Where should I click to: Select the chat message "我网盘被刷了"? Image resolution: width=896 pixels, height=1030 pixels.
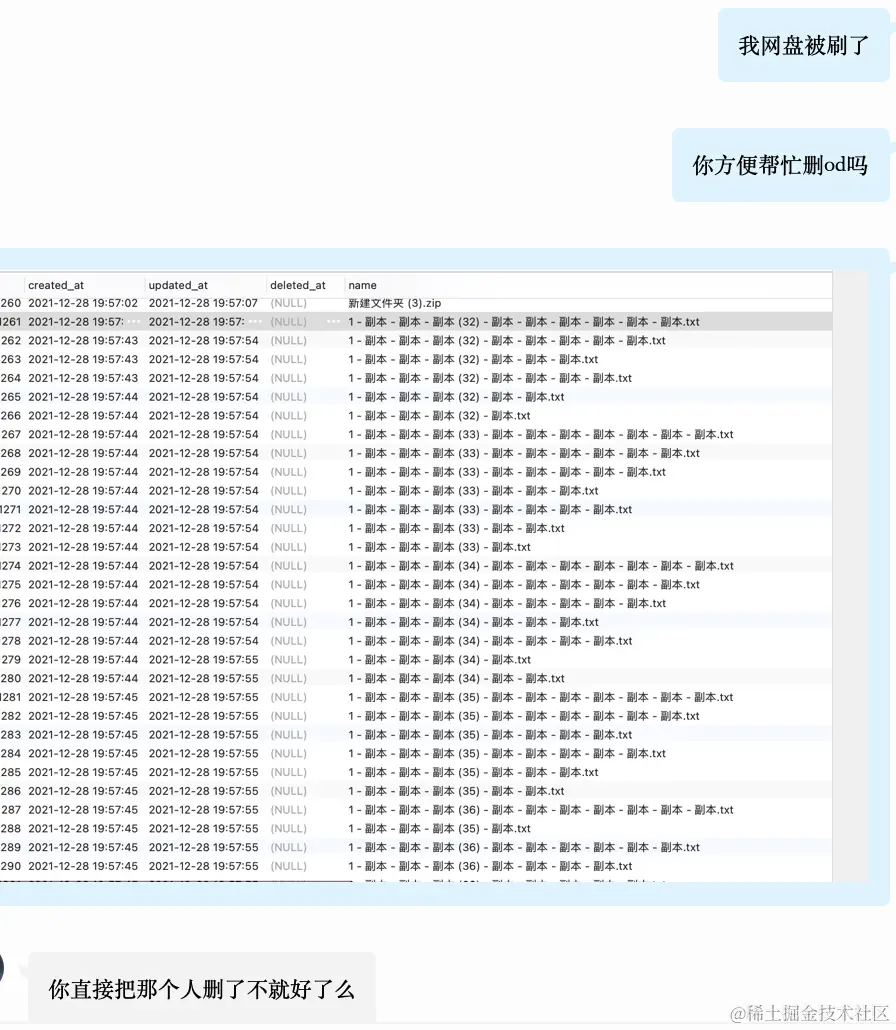803,45
